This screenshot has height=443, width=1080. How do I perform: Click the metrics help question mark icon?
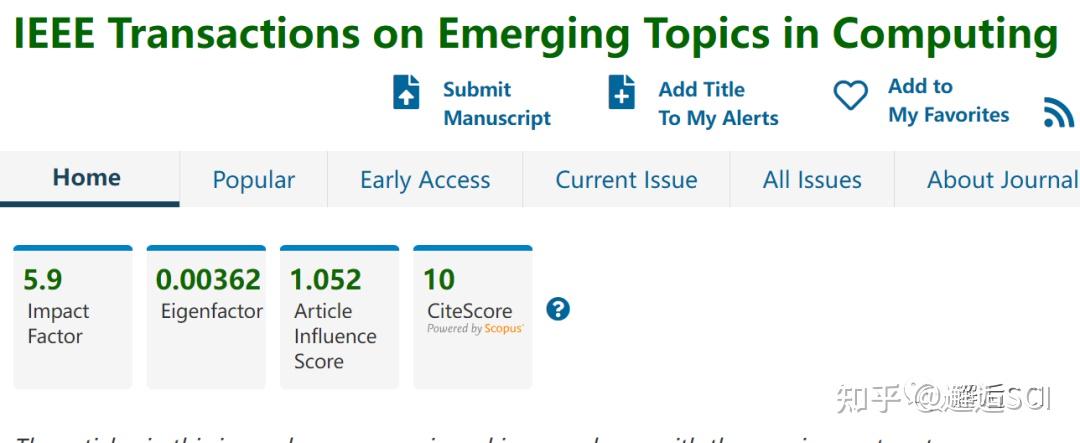click(559, 309)
